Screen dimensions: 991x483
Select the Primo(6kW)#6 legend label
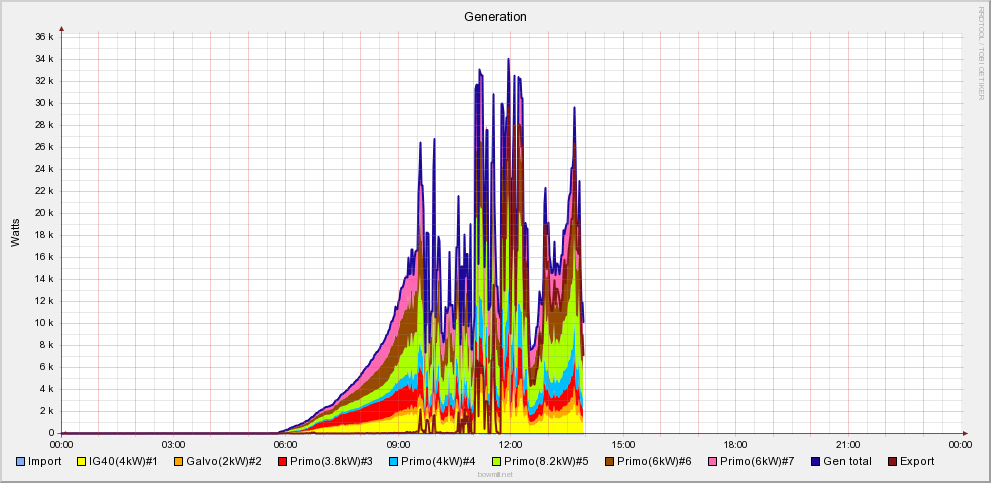pos(655,462)
